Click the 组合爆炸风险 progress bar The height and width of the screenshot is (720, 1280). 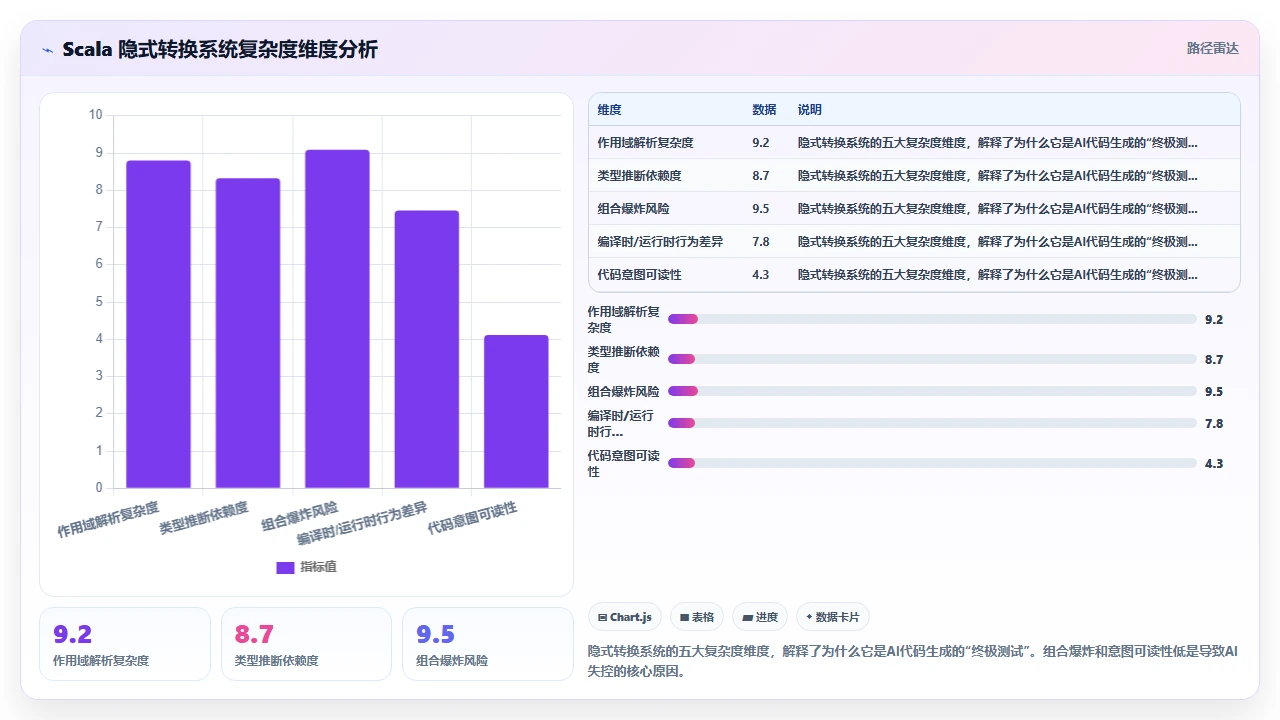(932, 391)
